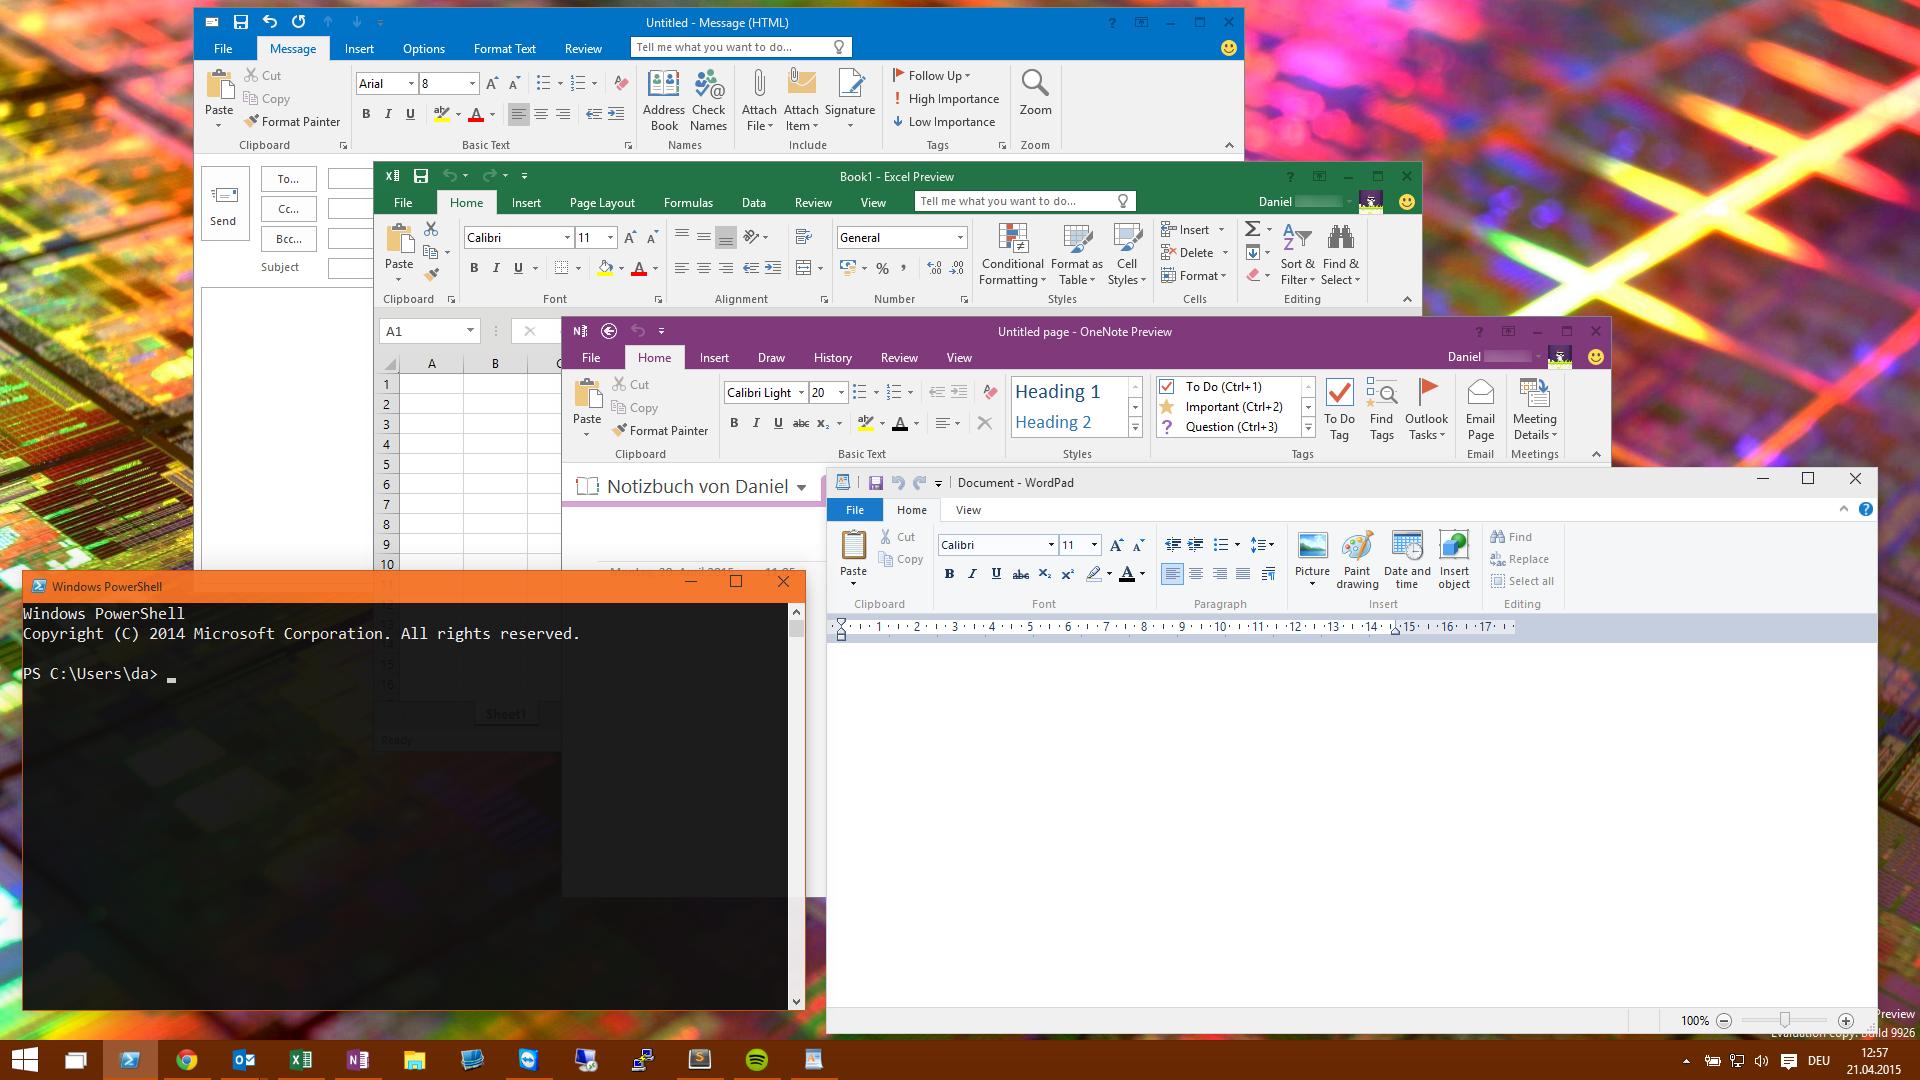Viewport: 1920px width, 1080px height.
Task: Toggle Underline in WordPad
Action: pos(996,573)
